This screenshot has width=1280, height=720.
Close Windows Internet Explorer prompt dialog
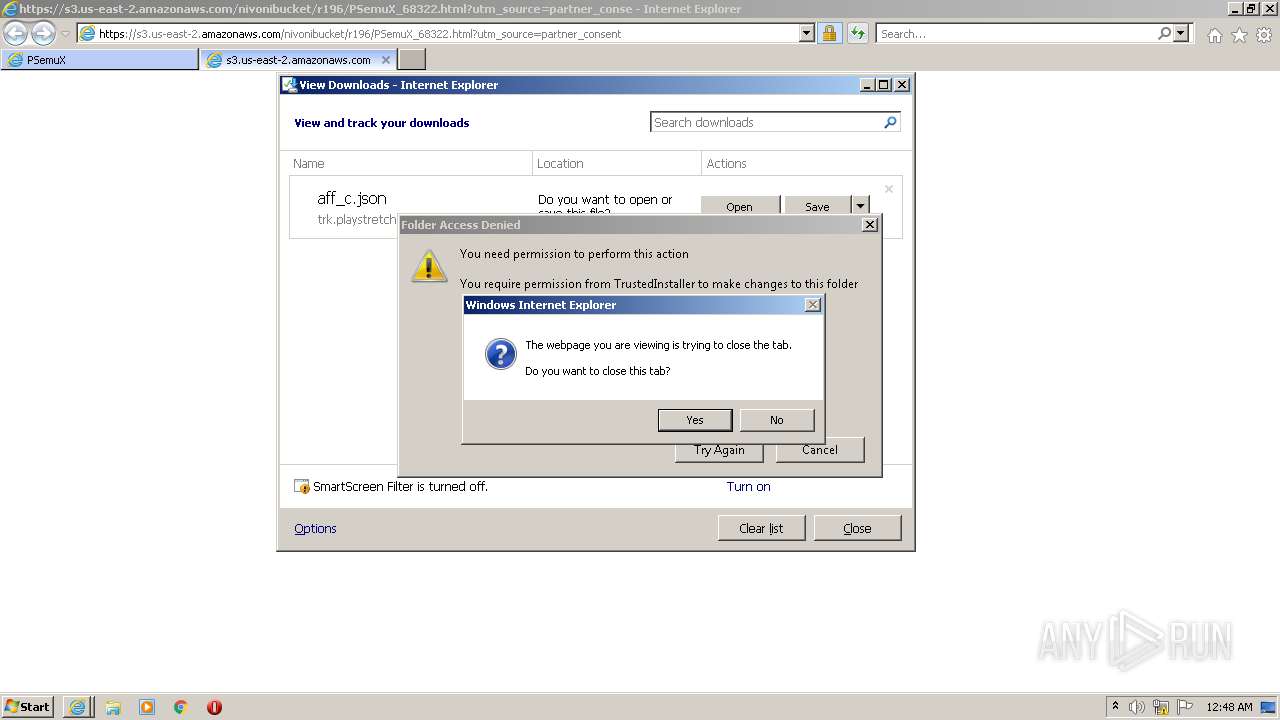click(813, 305)
